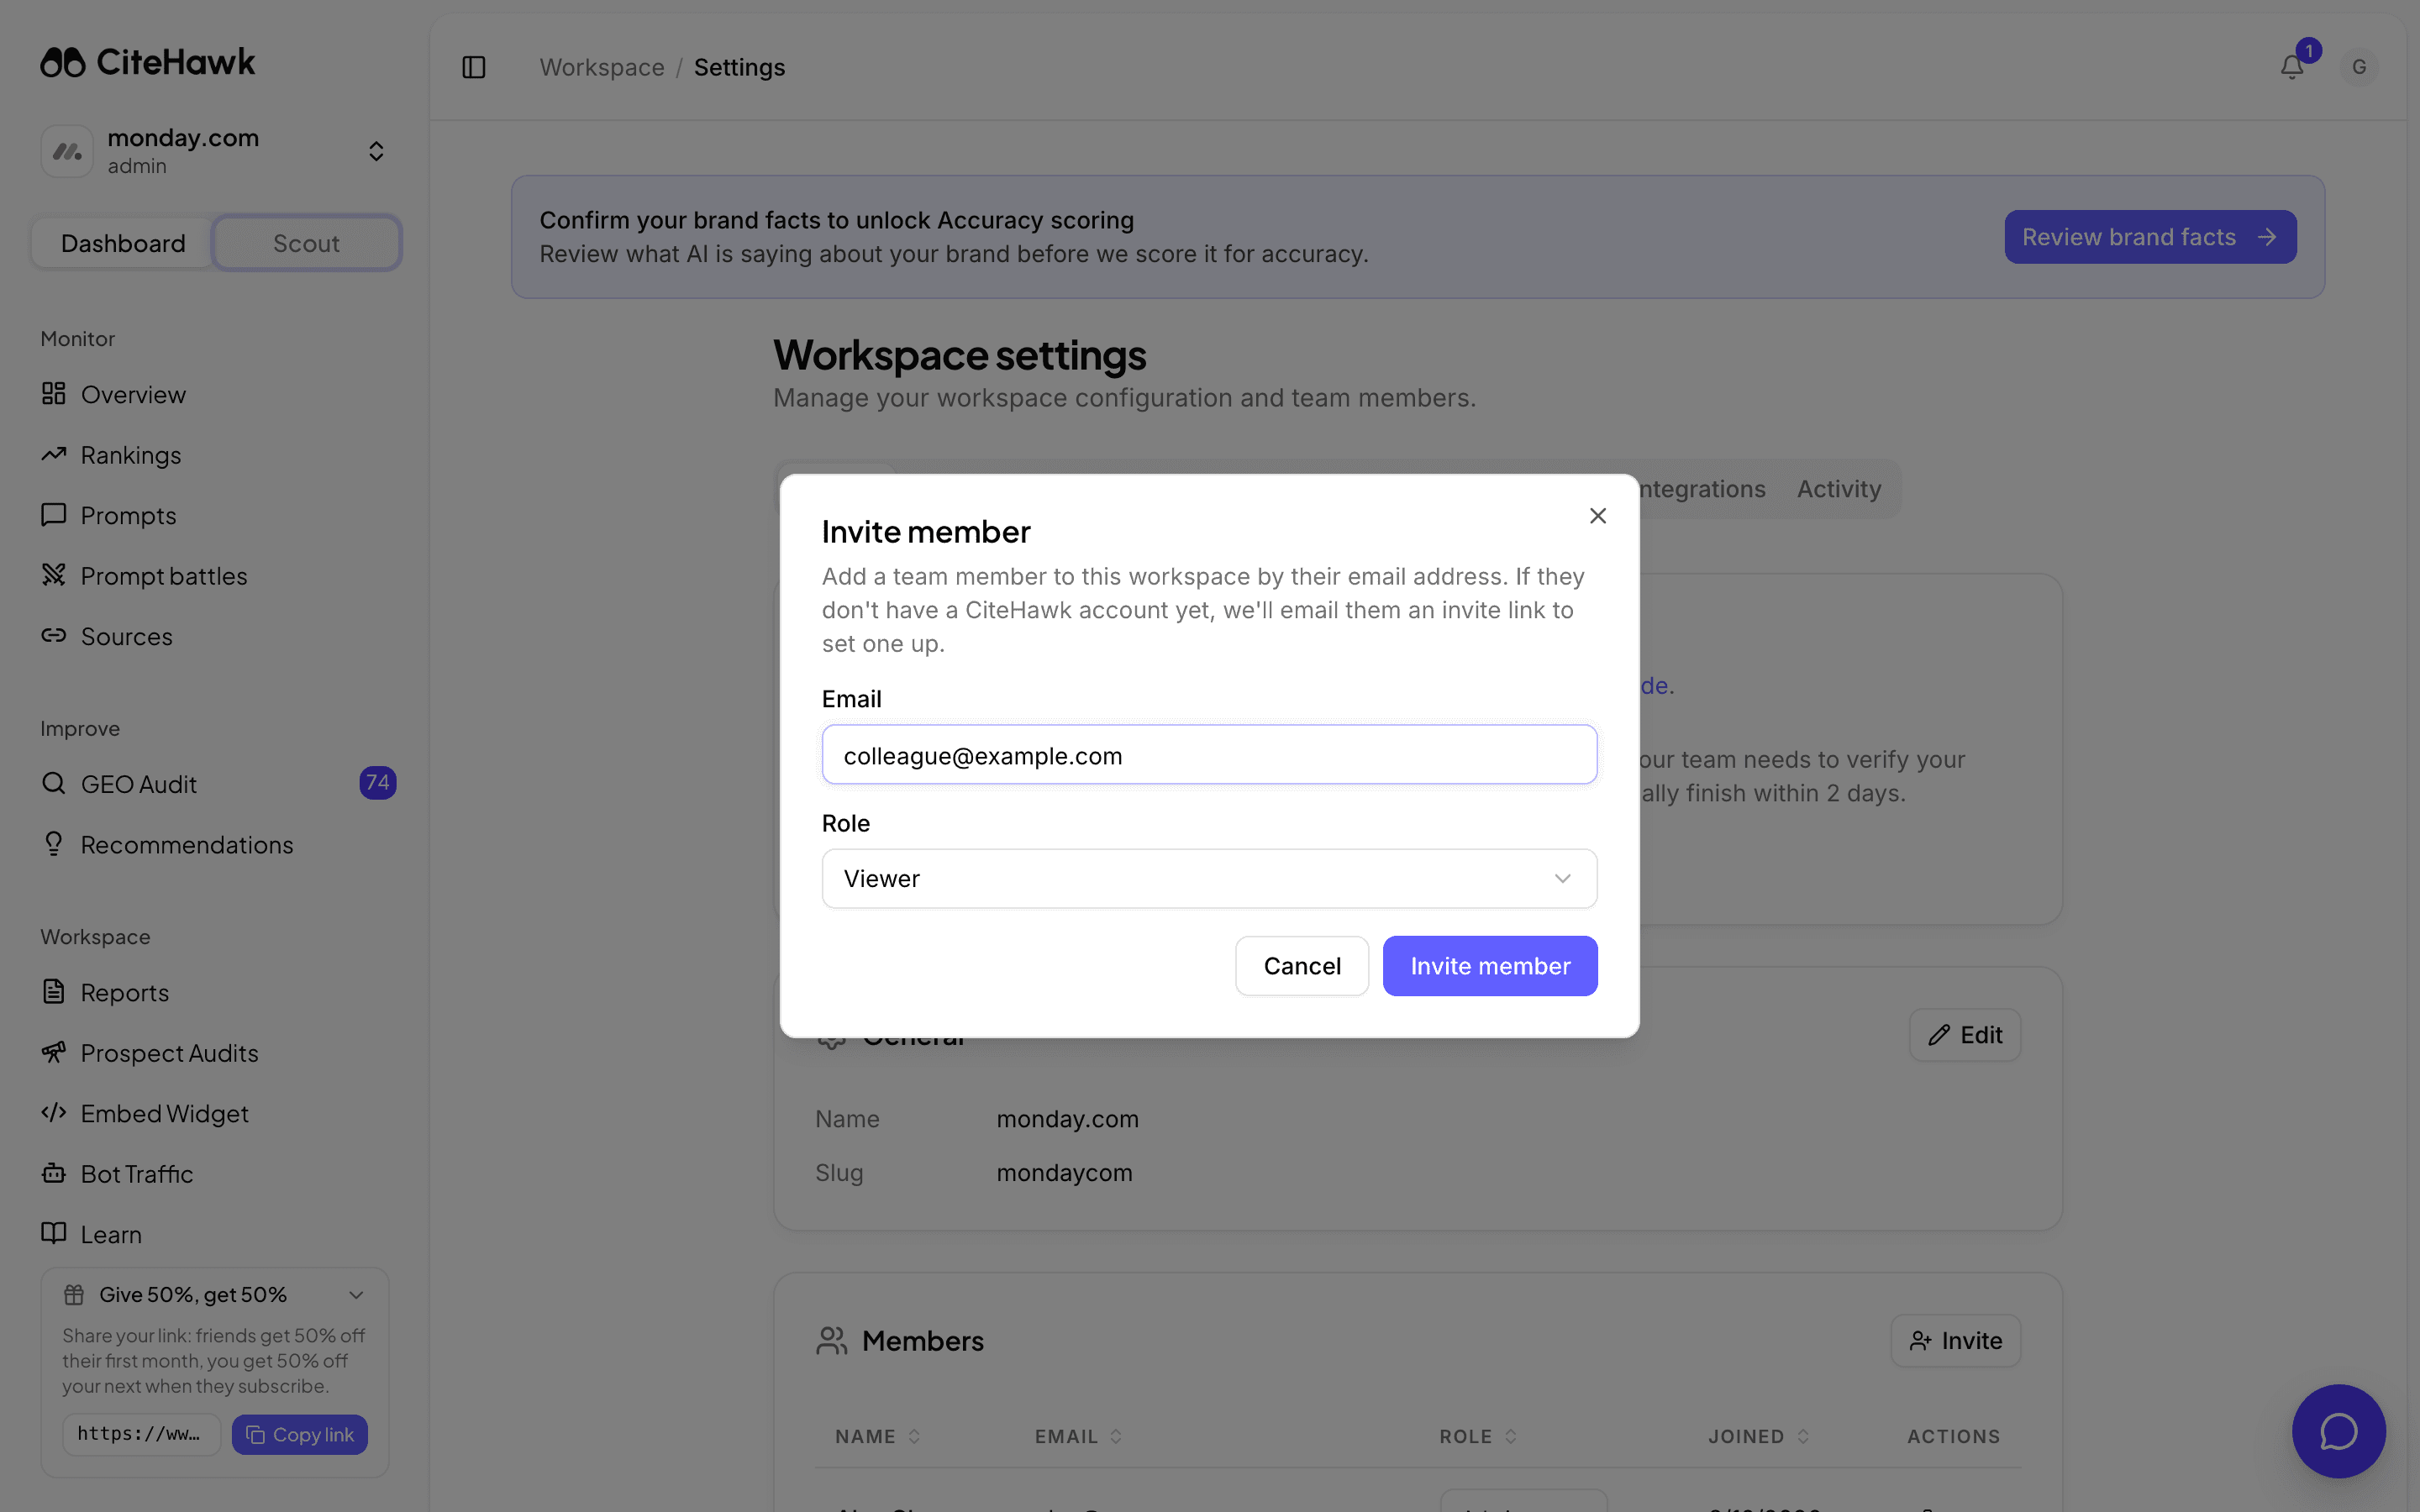The height and width of the screenshot is (1512, 2420).
Task: Open the G user avatar menu
Action: (x=2359, y=67)
